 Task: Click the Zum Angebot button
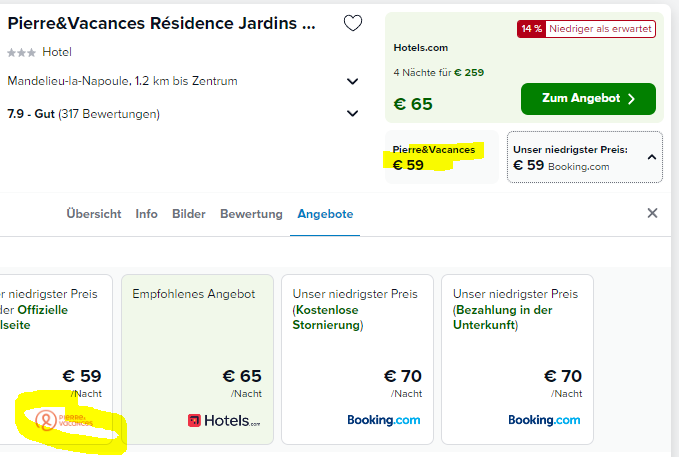click(x=588, y=99)
